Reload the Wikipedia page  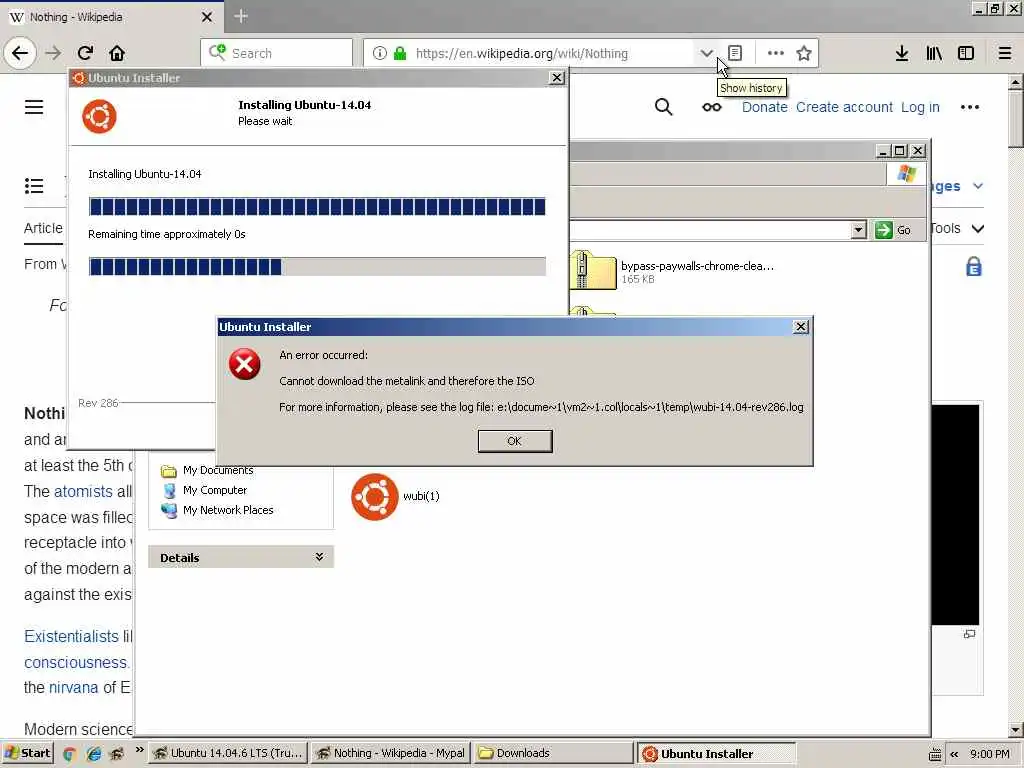[x=85, y=53]
